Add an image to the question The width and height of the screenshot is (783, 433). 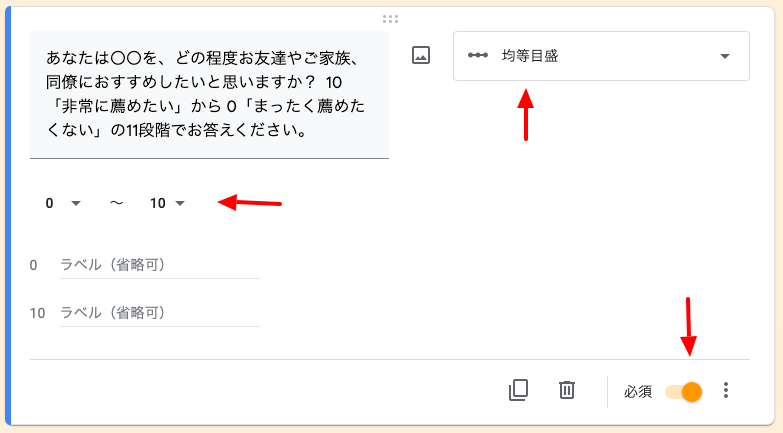click(x=421, y=55)
